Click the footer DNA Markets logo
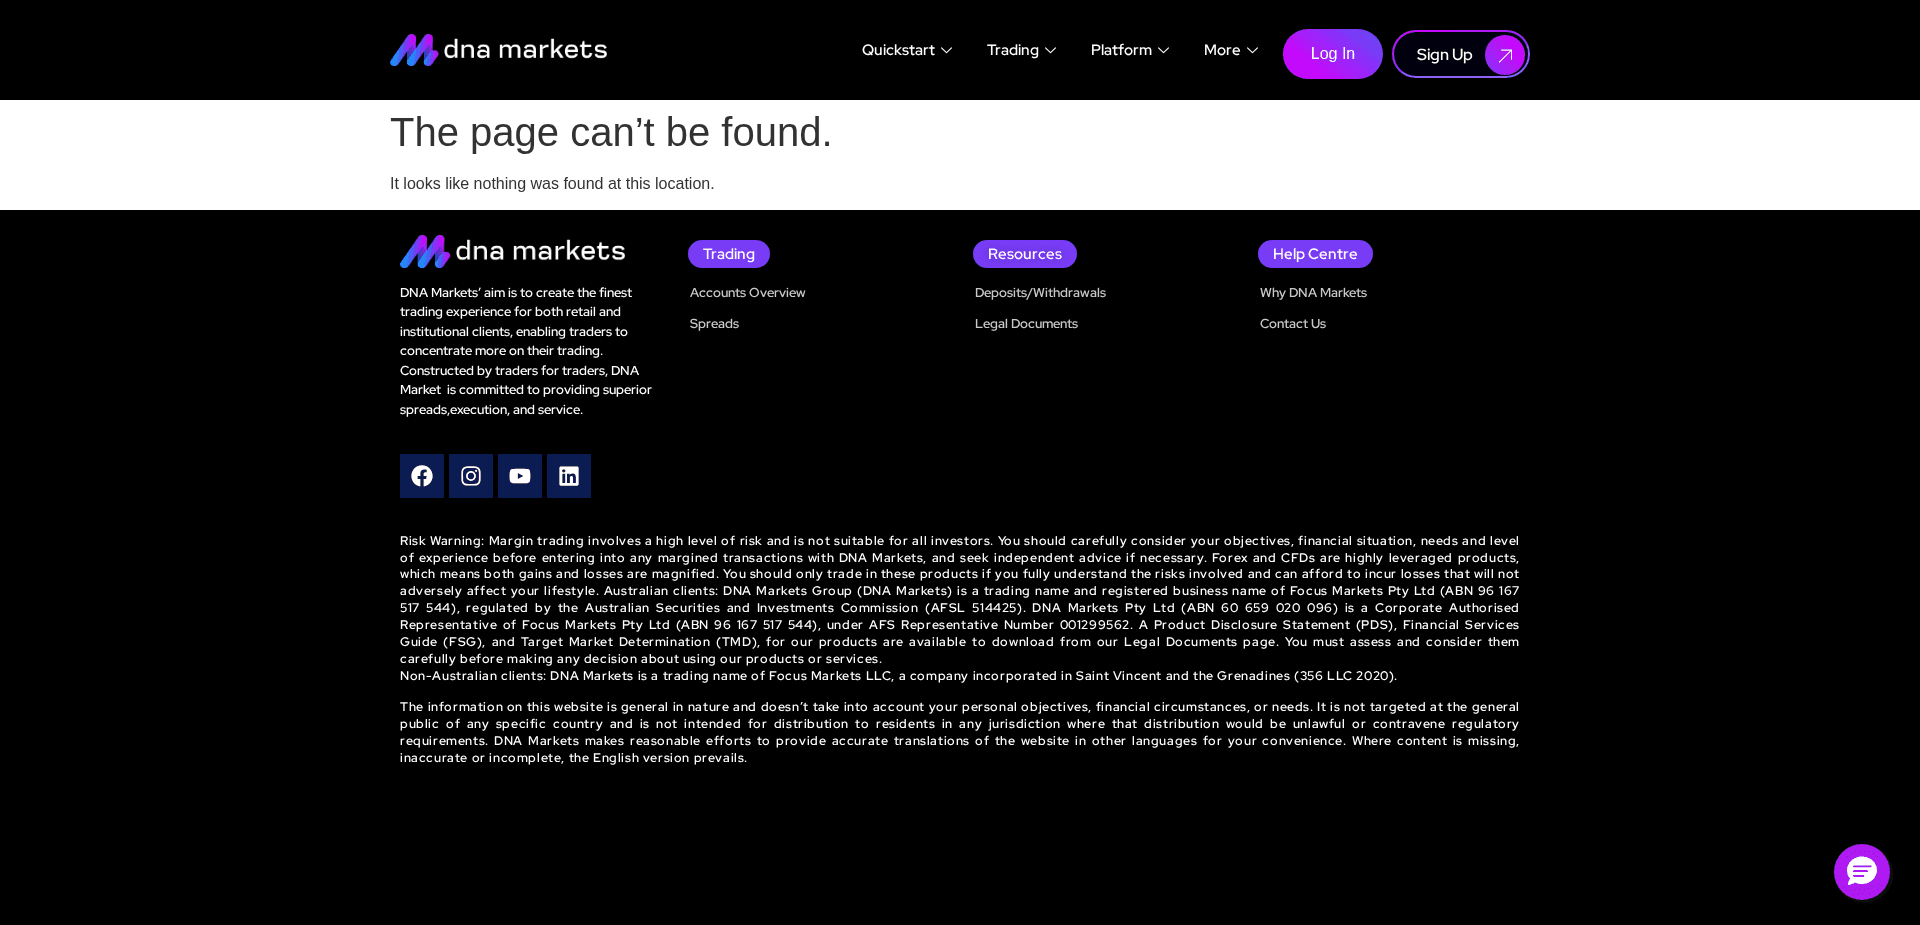This screenshot has width=1920, height=925. [512, 251]
